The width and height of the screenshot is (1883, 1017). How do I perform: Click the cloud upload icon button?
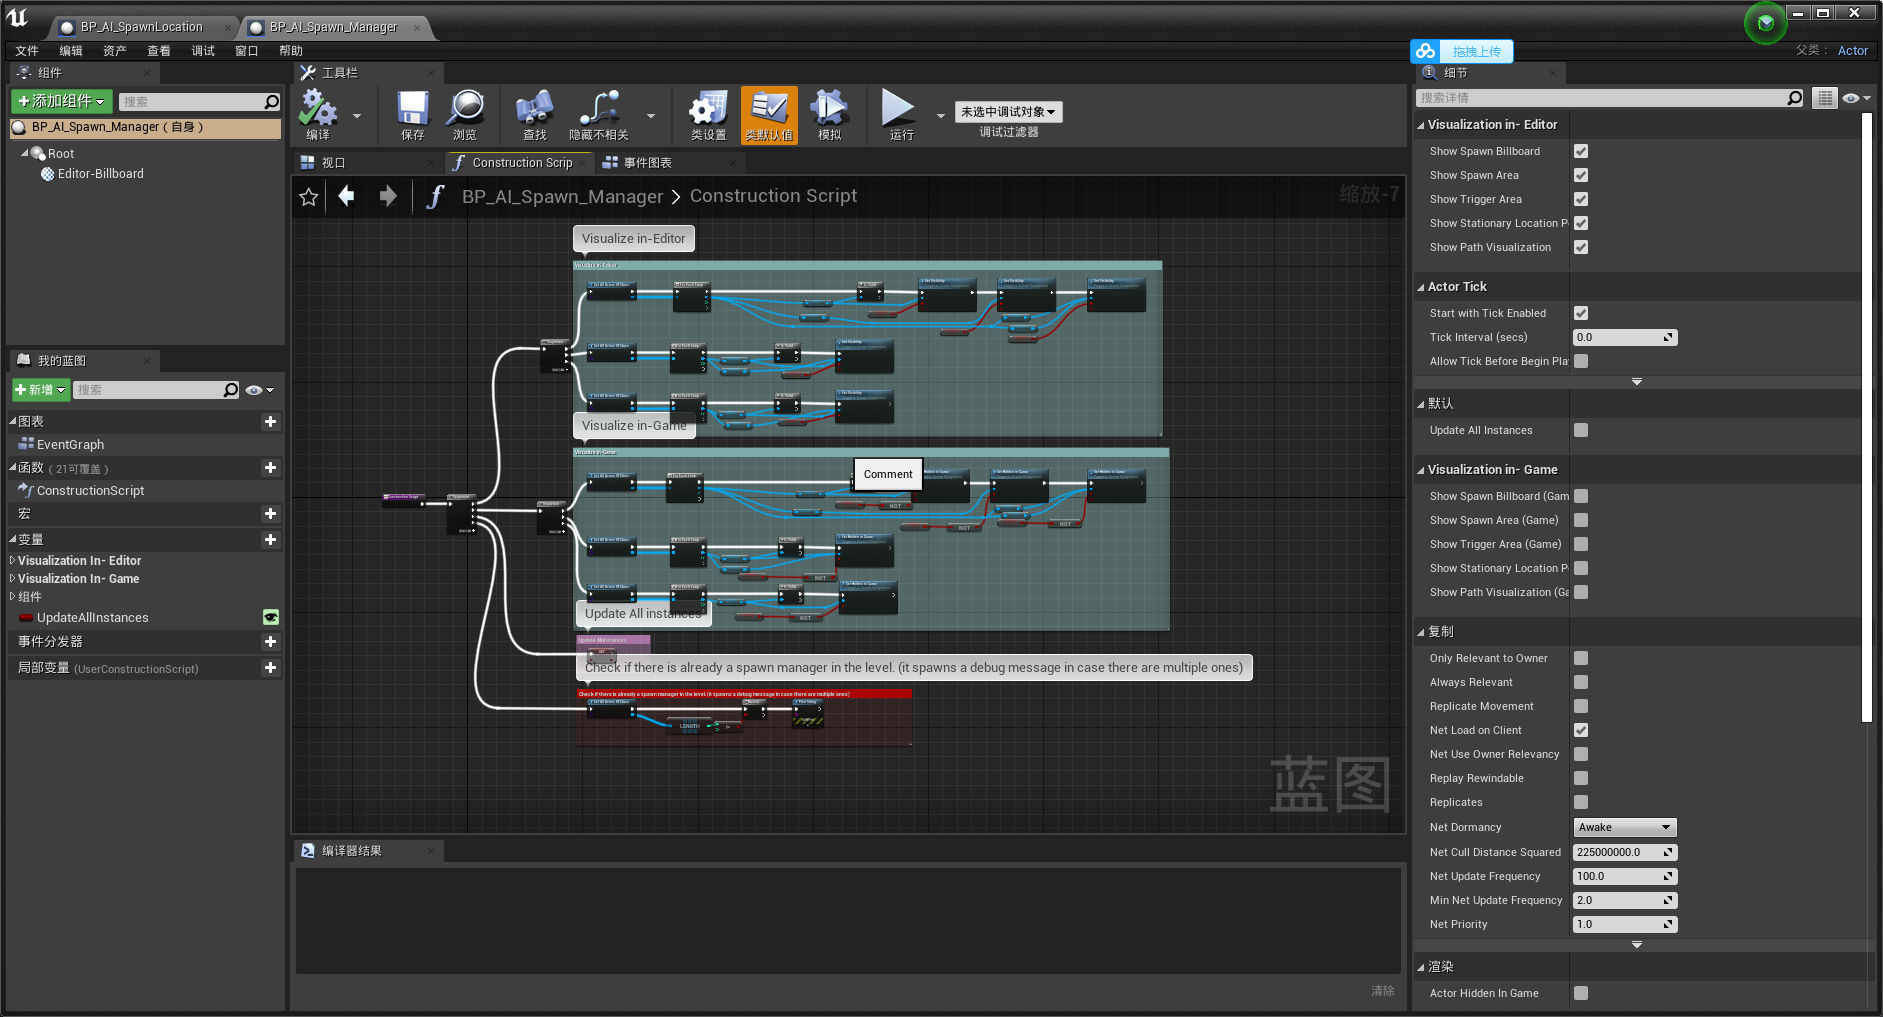1426,51
